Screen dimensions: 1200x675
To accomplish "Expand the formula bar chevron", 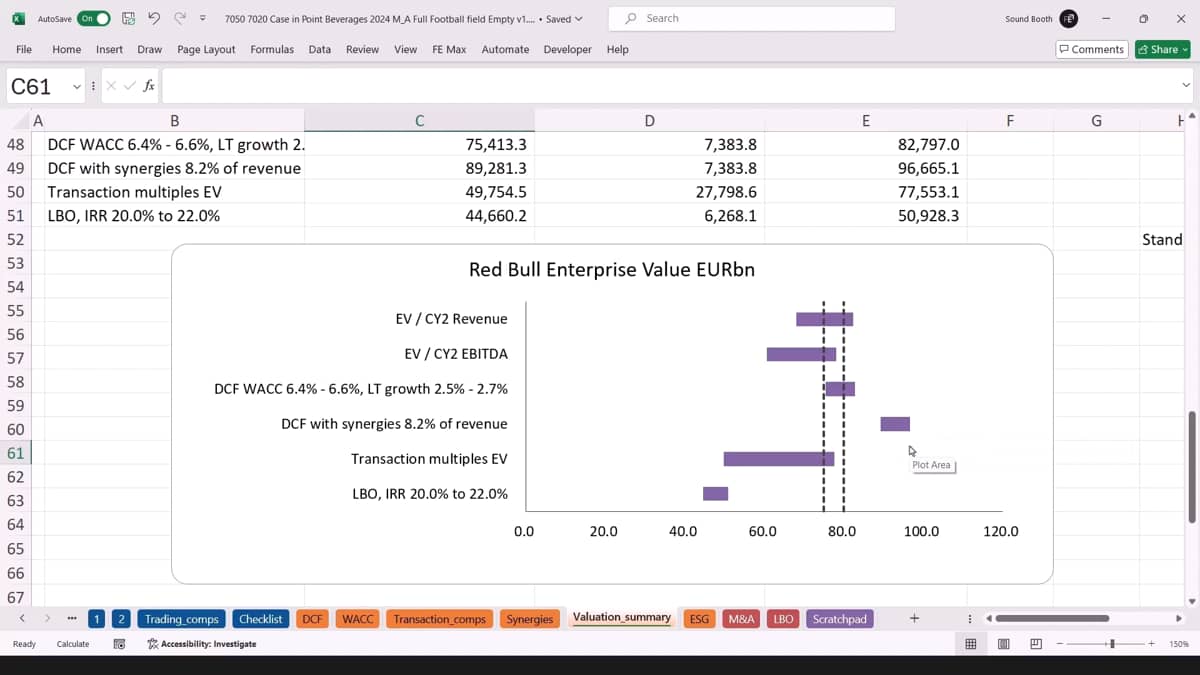I will point(1186,86).
